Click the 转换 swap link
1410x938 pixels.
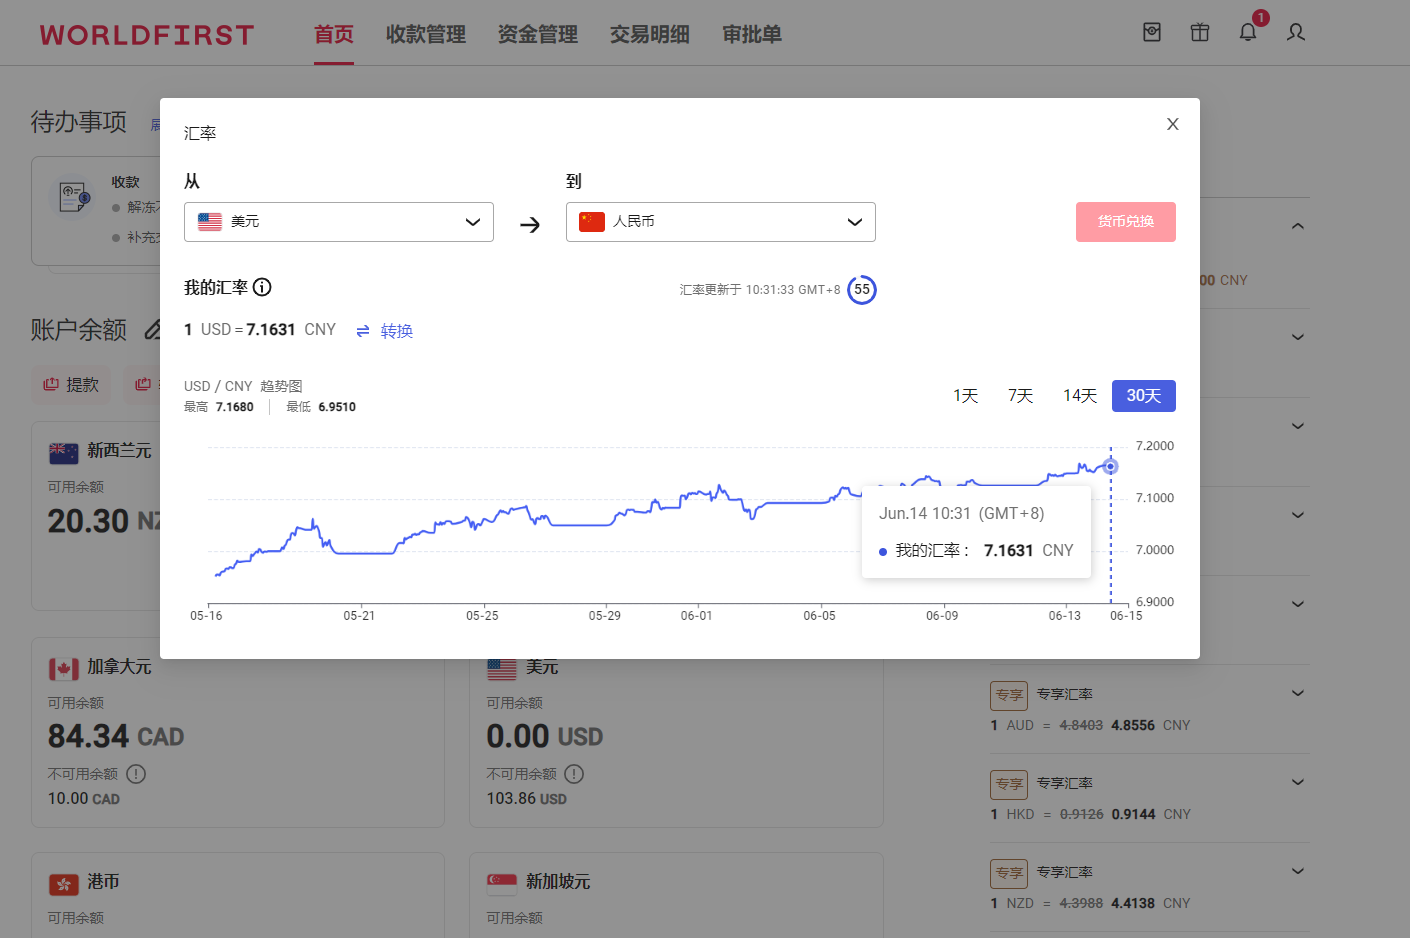pyautogui.click(x=385, y=331)
